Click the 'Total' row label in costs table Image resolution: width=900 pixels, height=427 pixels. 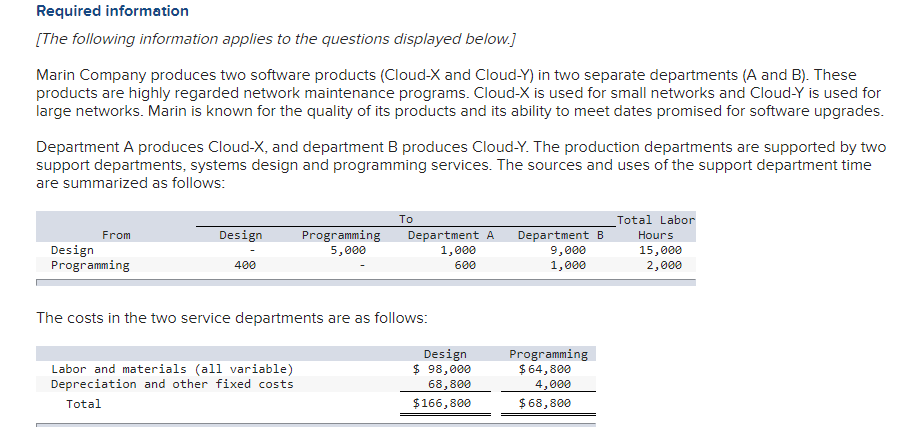click(84, 404)
